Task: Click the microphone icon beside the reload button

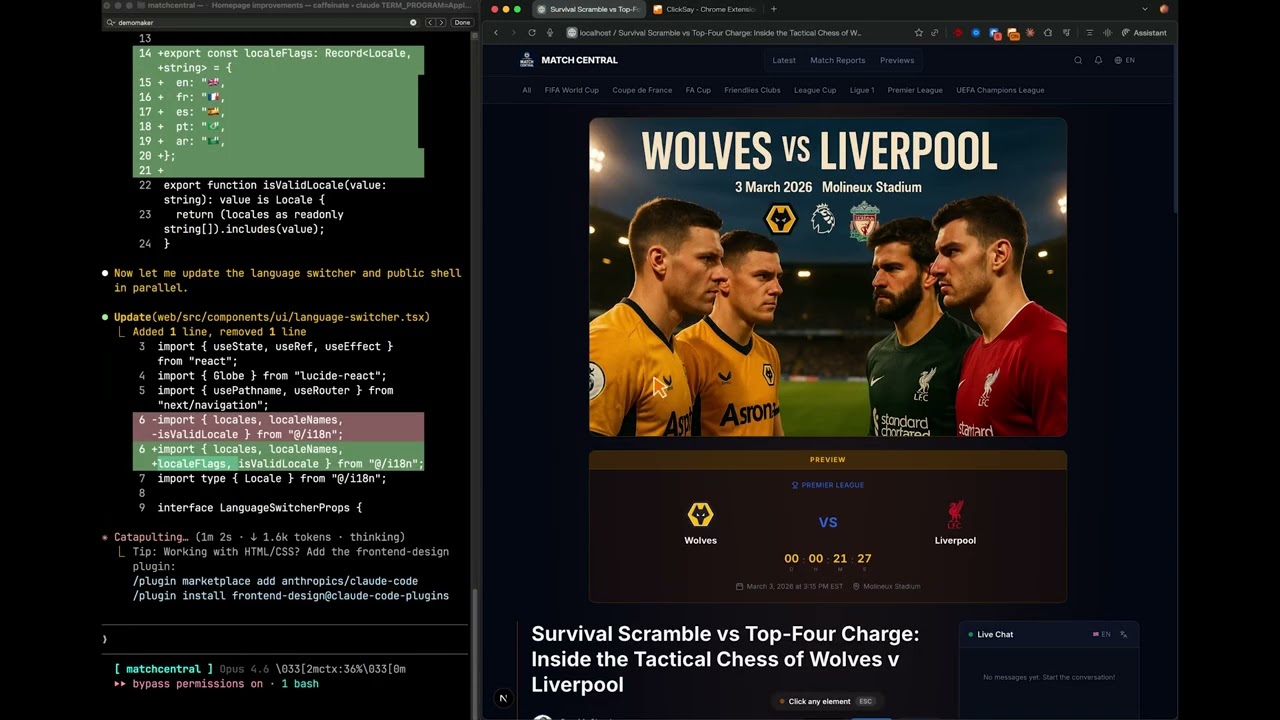Action: click(550, 33)
